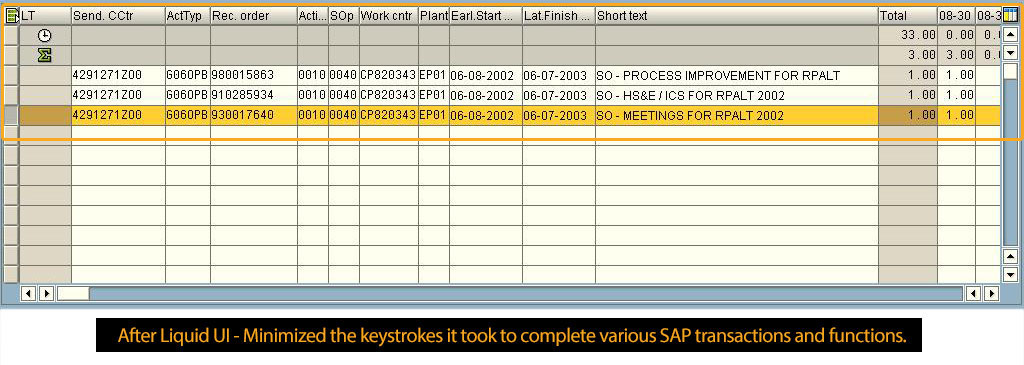Click the vertical scrollbar track
The image size is (1024, 365).
coord(1010,163)
